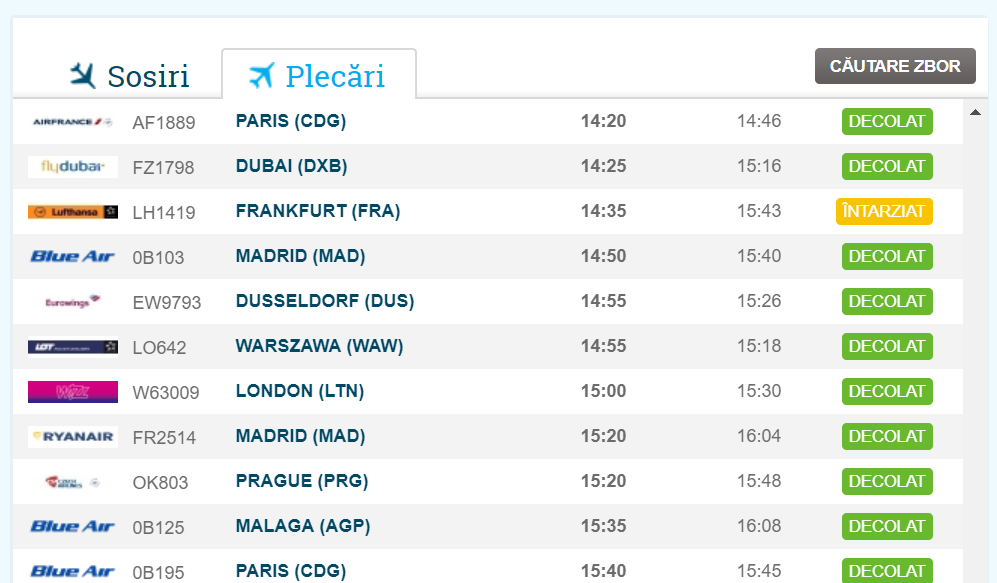Click the ÎNTARZIAT status badge for Frankfurt
This screenshot has width=997, height=583.
click(x=884, y=211)
